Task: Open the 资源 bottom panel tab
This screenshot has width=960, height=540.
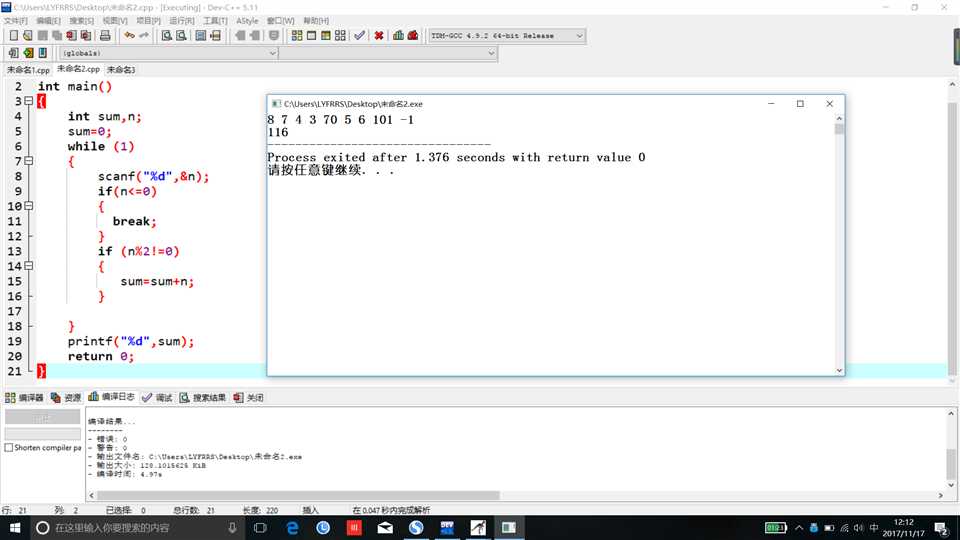Action: [x=66, y=397]
